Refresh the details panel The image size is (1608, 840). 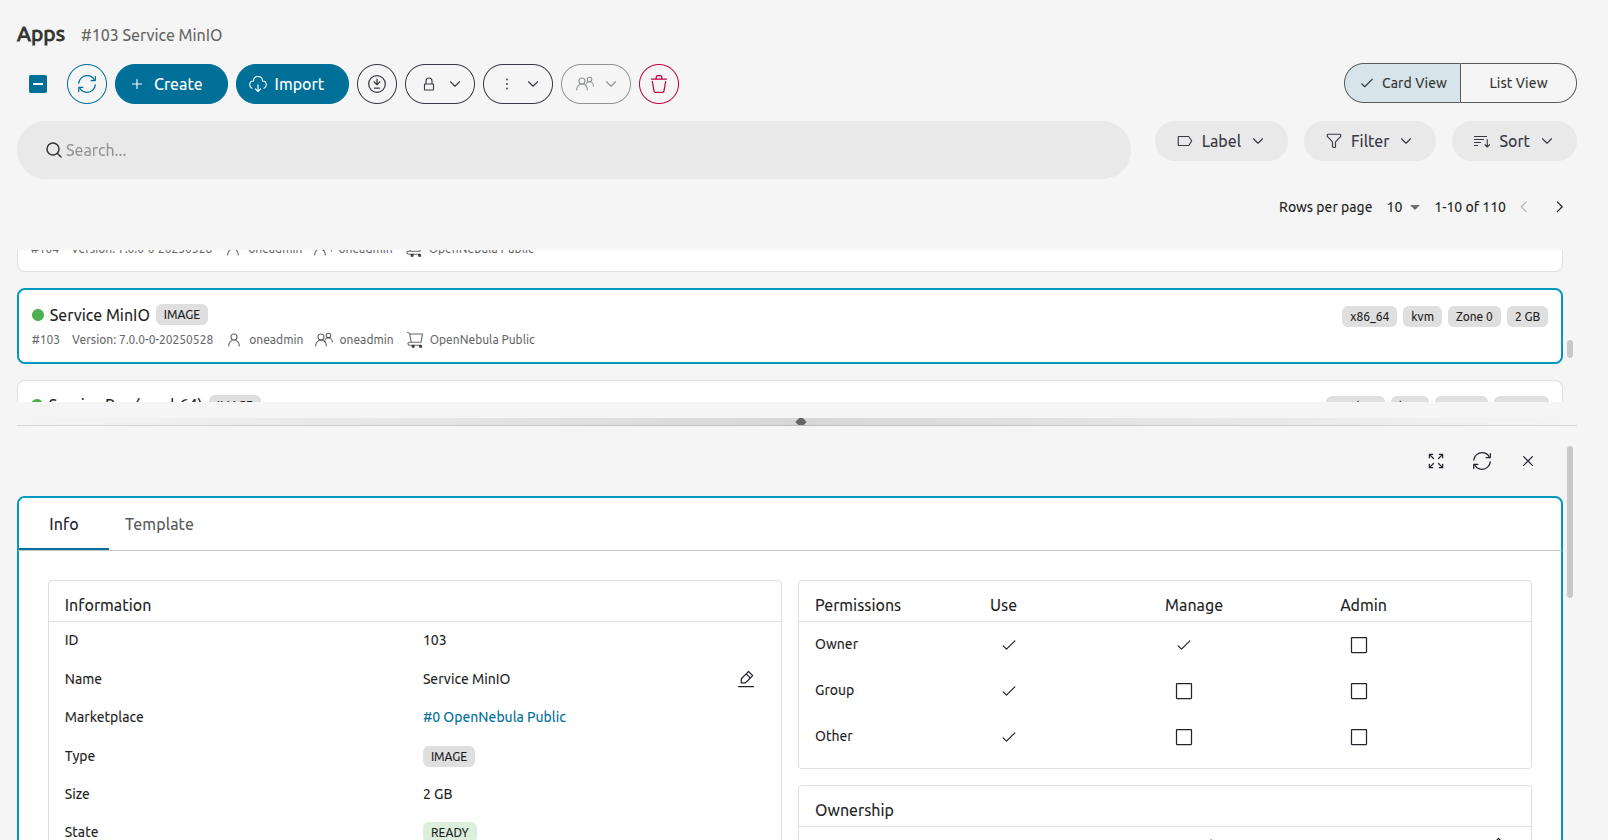point(1482,461)
